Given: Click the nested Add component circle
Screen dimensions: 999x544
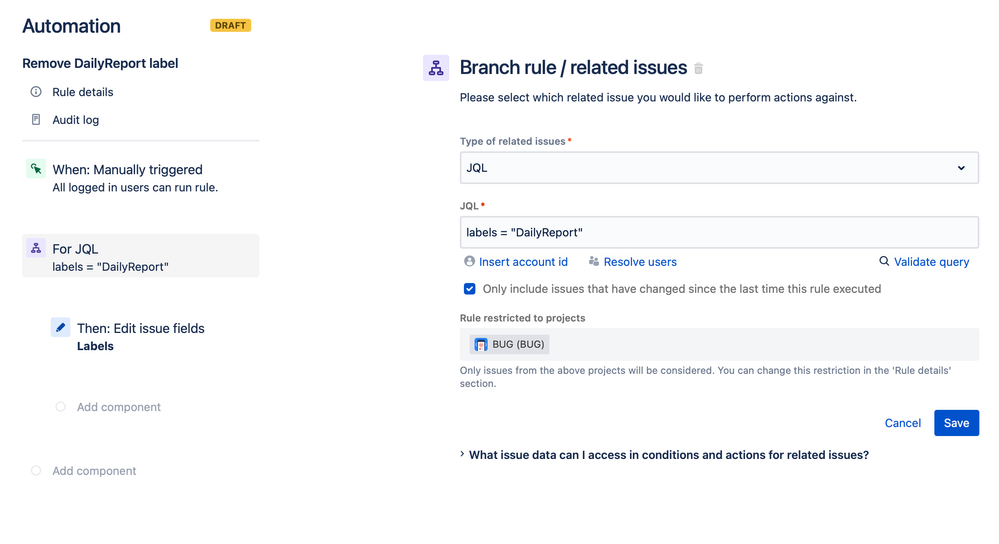Looking at the screenshot, I should click(61, 407).
